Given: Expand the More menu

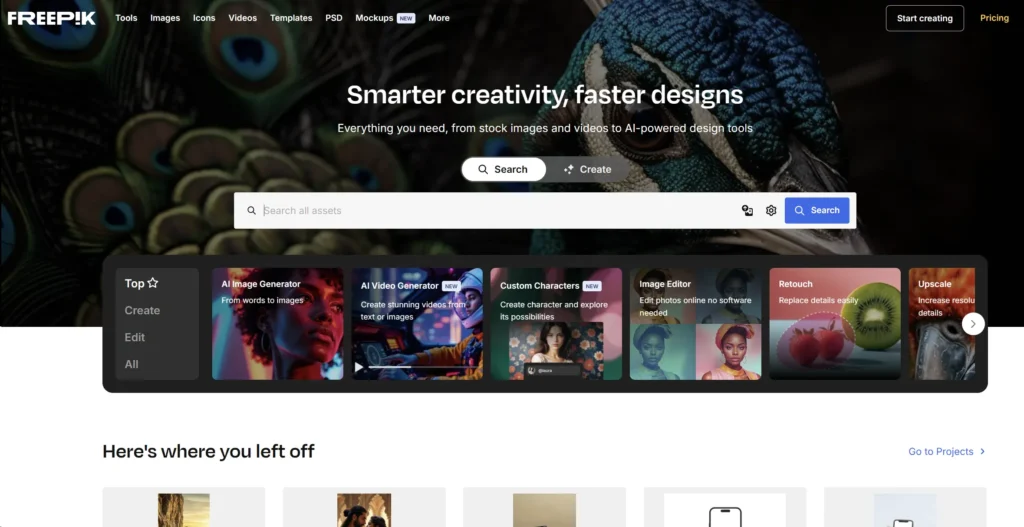Looking at the screenshot, I should click(x=439, y=18).
